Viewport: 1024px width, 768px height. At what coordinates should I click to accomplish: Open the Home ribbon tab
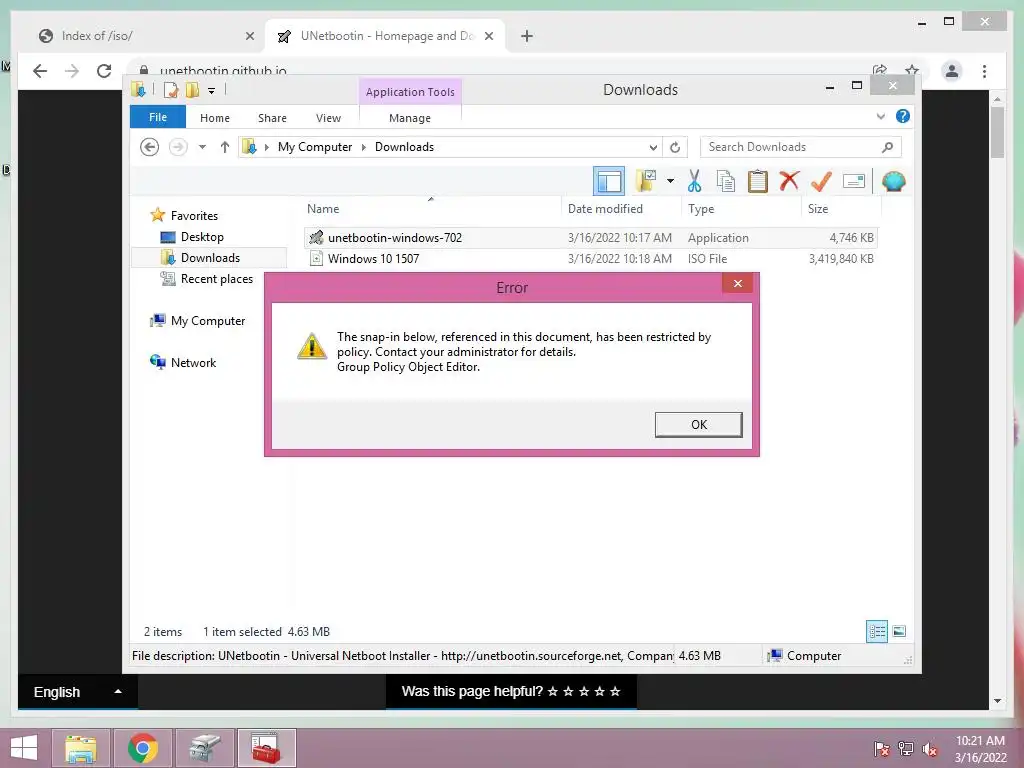pyautogui.click(x=215, y=118)
